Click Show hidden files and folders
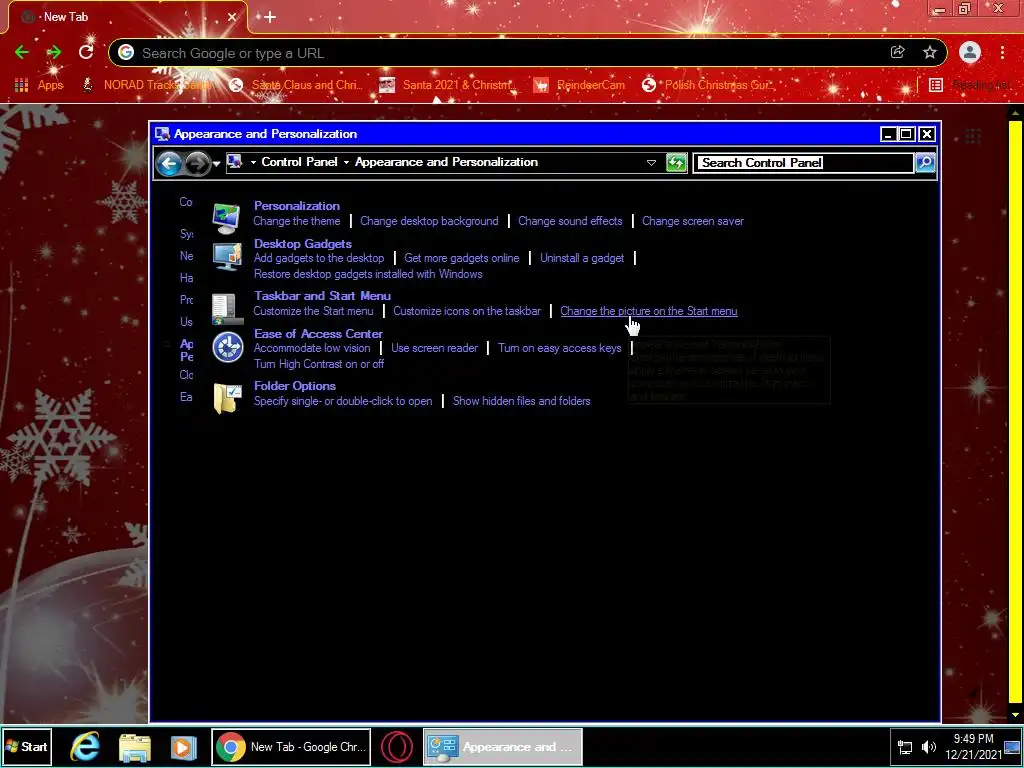This screenshot has height=768, width=1024. [x=522, y=401]
